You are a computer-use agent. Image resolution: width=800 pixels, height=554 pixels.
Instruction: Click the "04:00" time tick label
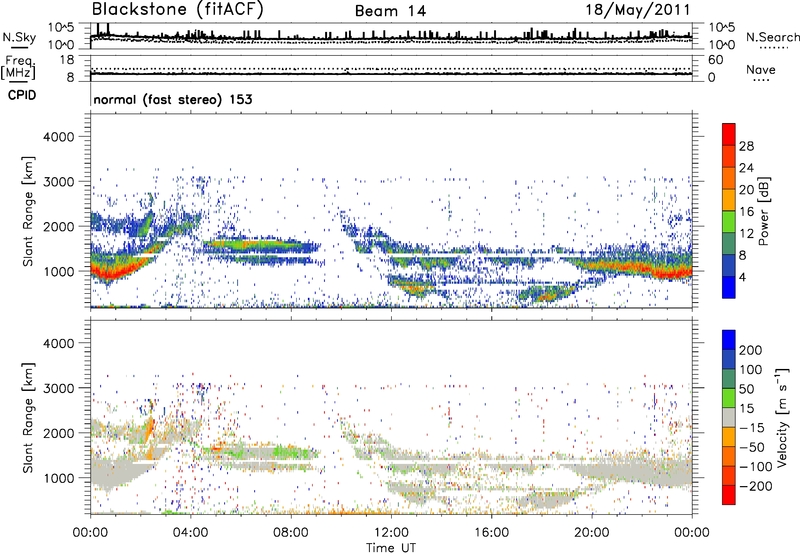[191, 533]
